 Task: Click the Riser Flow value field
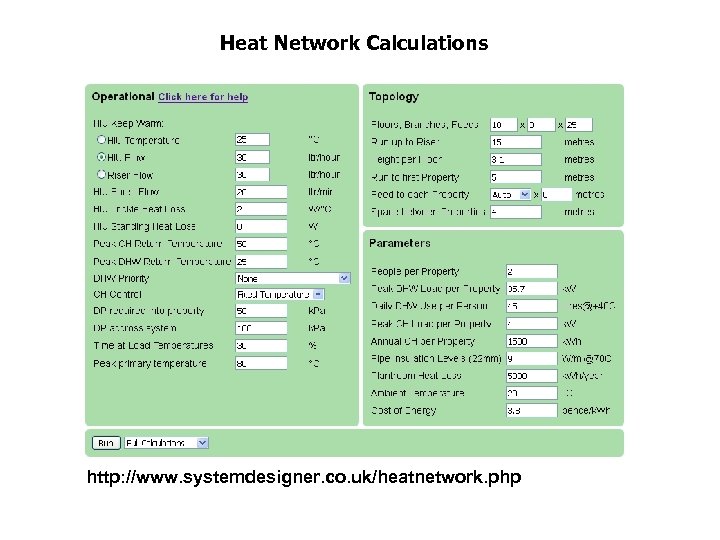click(252, 174)
